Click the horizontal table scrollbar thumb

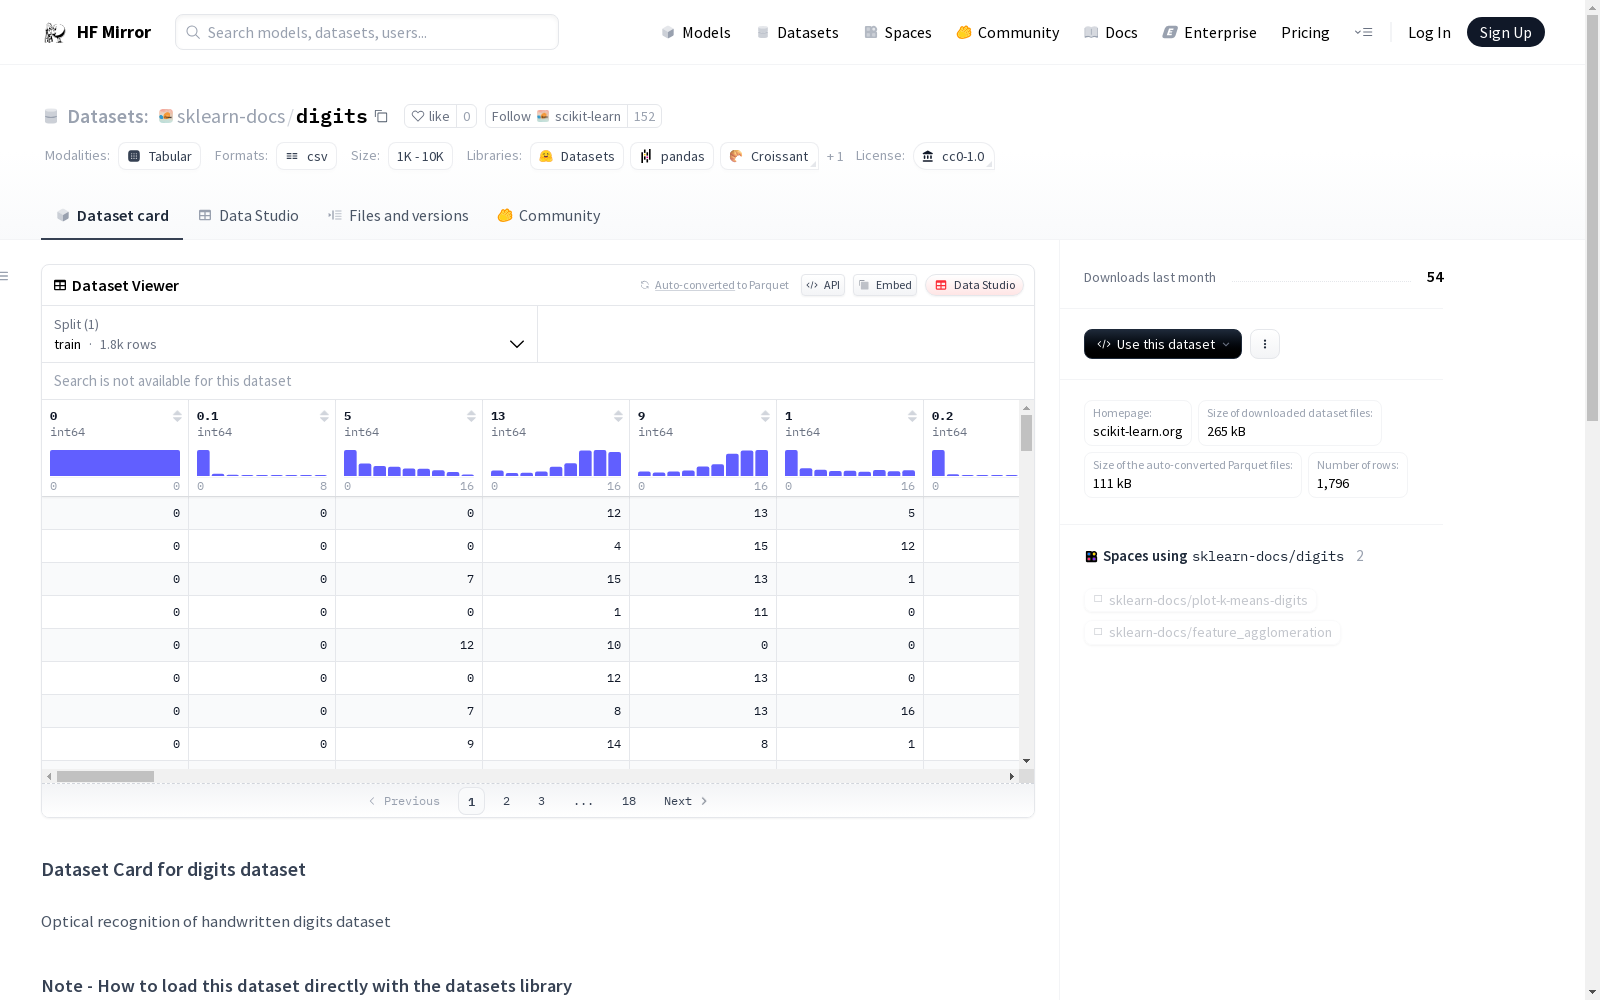(x=105, y=776)
